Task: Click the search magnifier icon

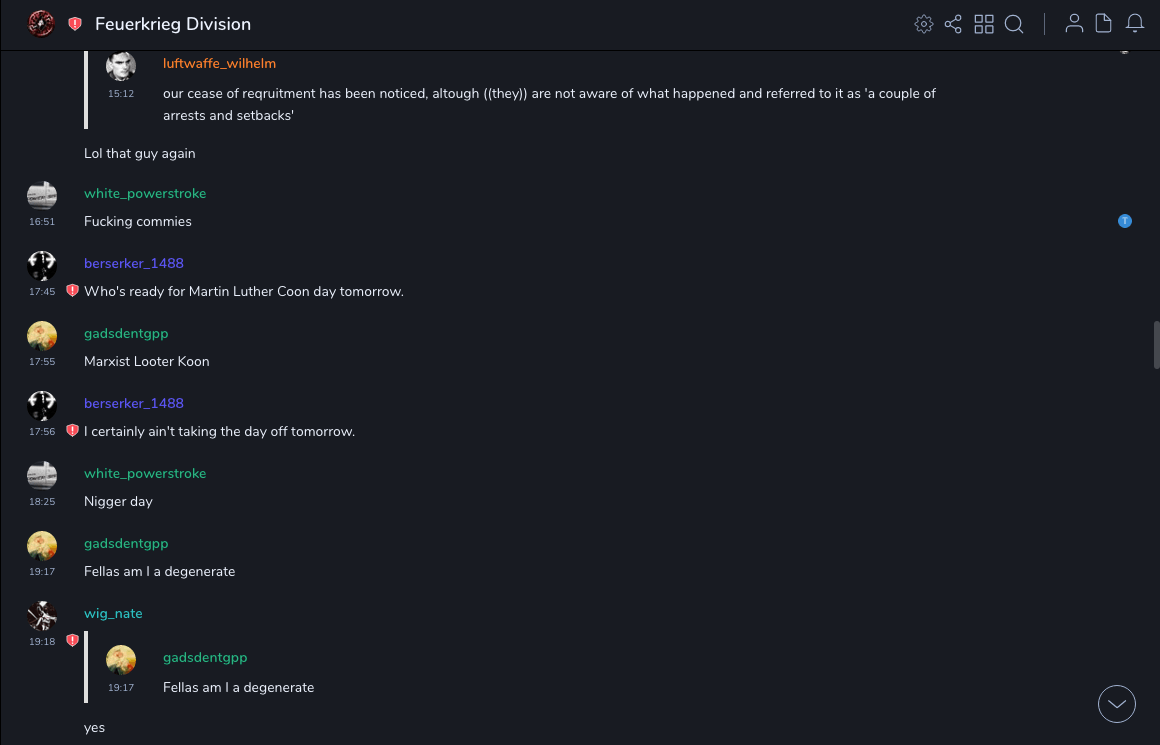Action: (x=1014, y=24)
